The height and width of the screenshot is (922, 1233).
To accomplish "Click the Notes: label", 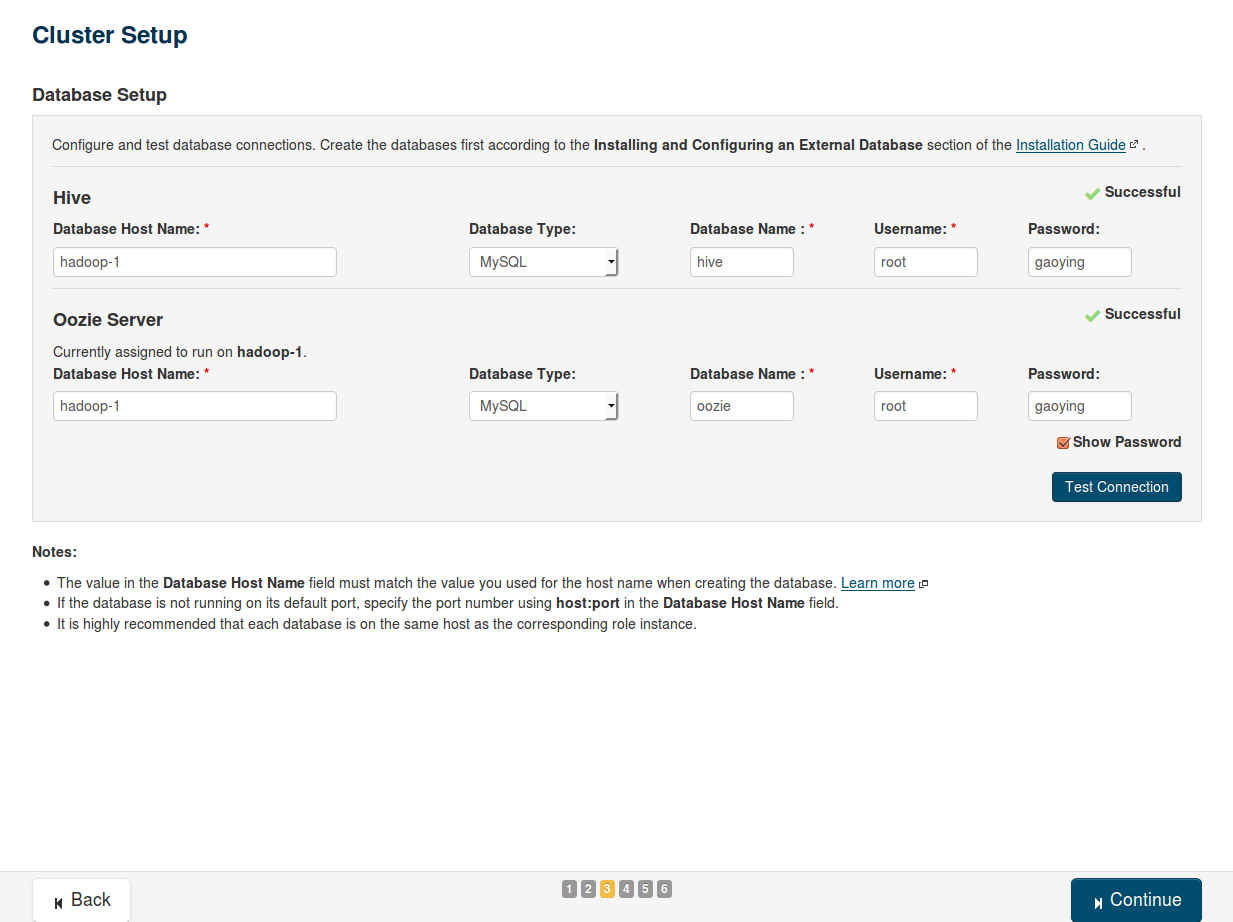I will (55, 552).
